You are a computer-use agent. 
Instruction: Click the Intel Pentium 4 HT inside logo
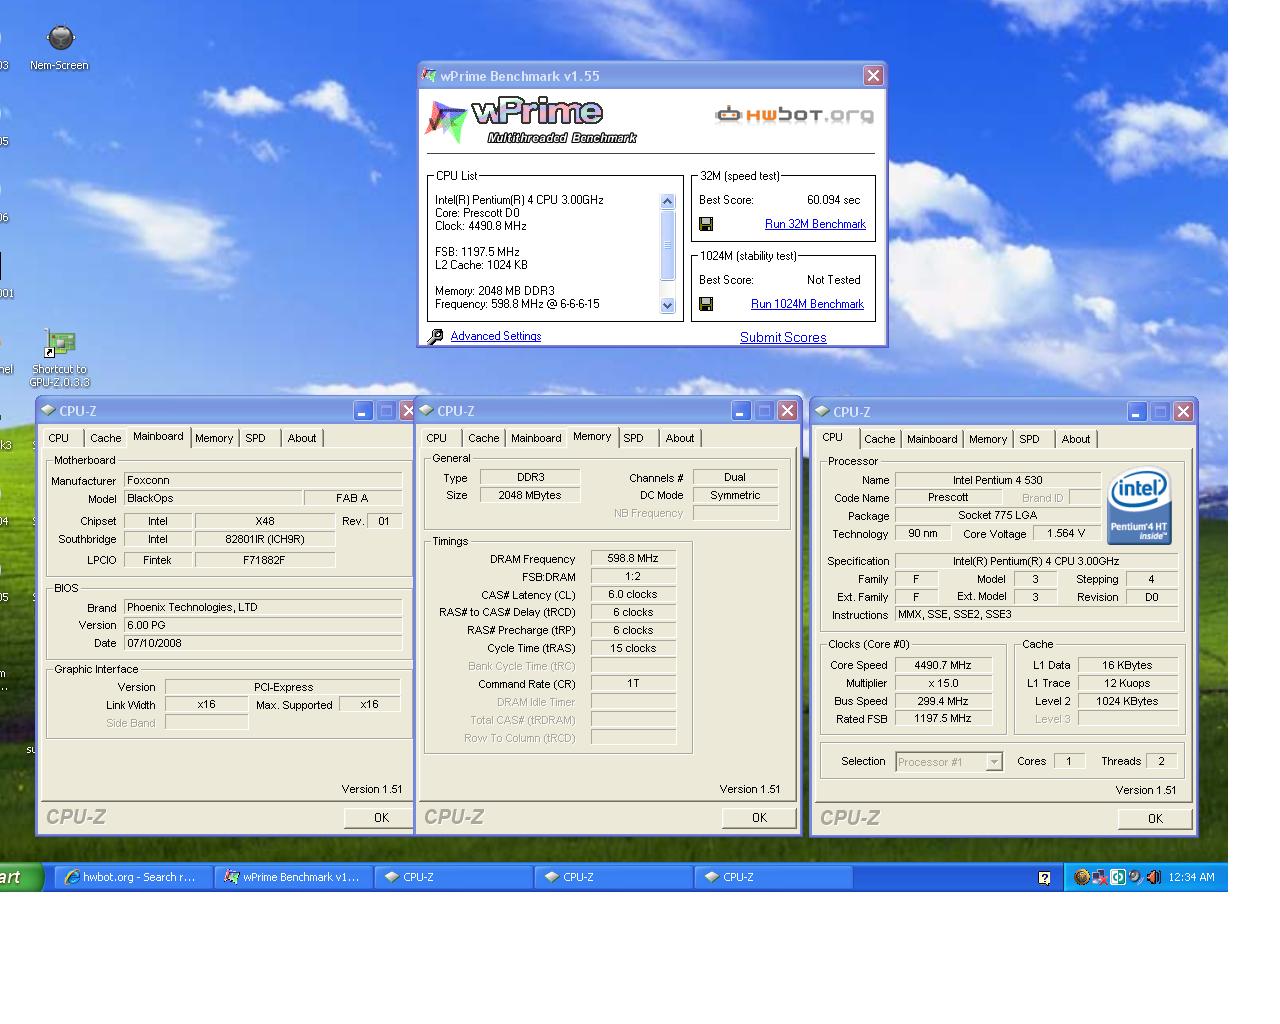(x=1140, y=507)
